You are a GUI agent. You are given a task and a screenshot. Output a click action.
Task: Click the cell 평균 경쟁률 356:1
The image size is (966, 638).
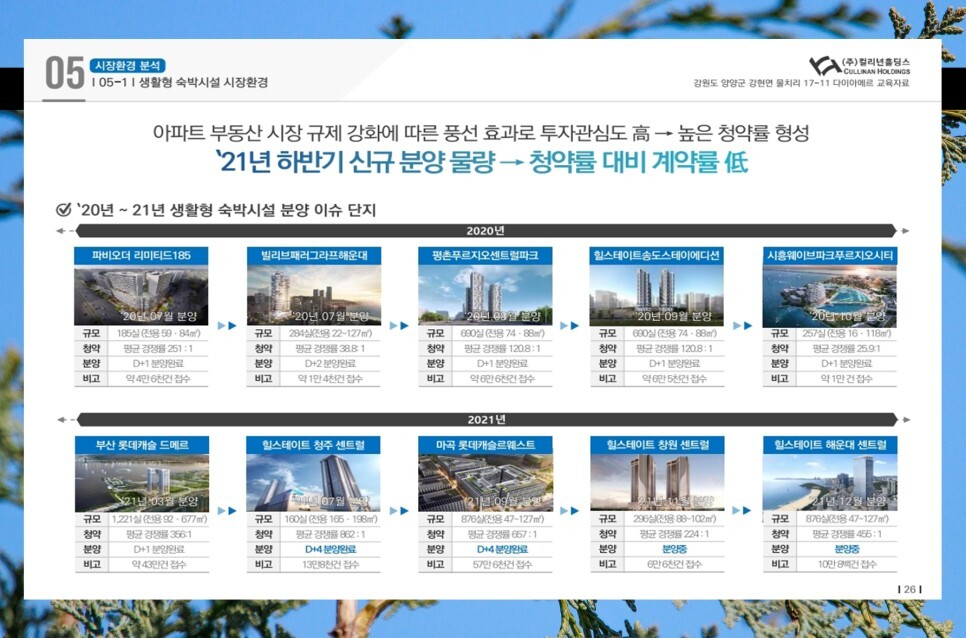point(159,535)
